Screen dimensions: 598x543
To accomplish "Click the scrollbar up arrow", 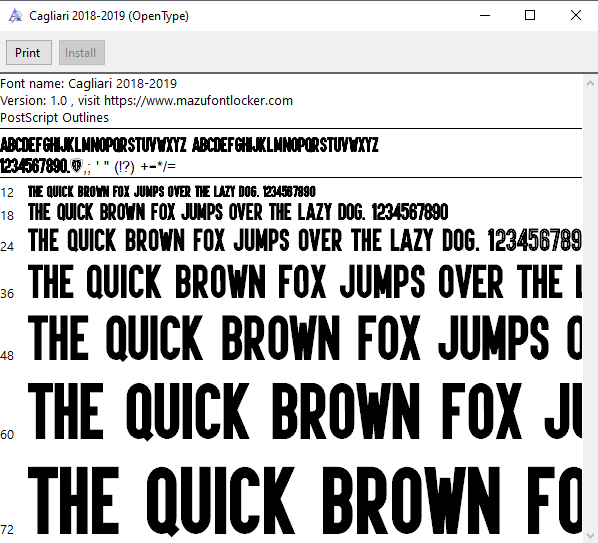I will (590, 83).
